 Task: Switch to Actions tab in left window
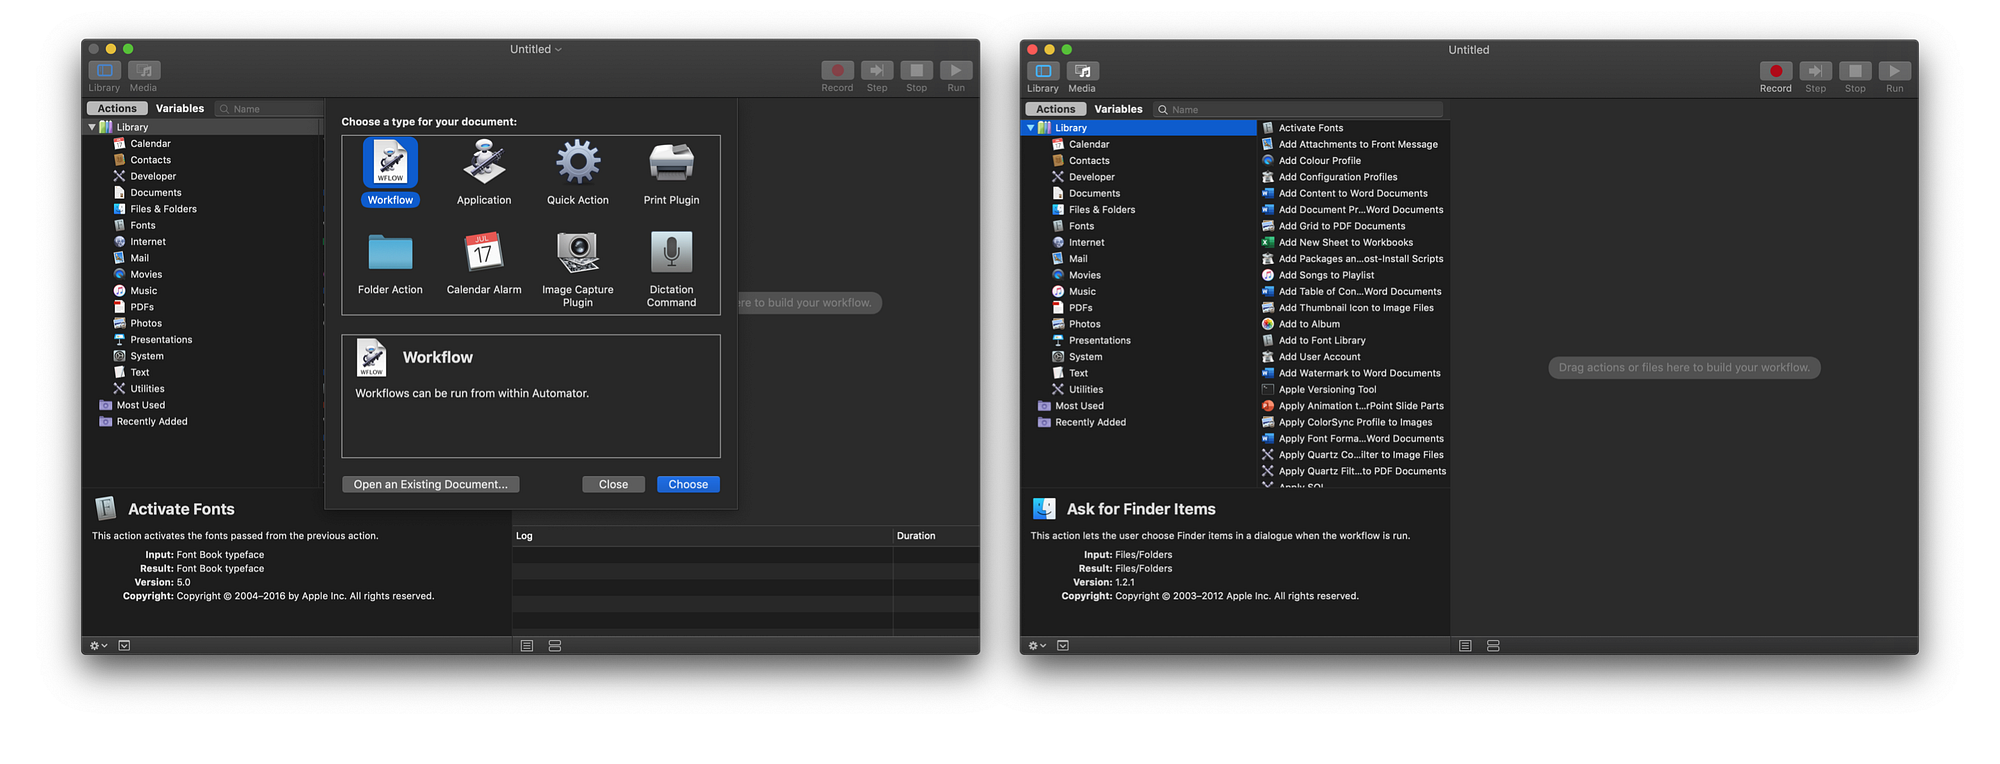click(x=117, y=108)
